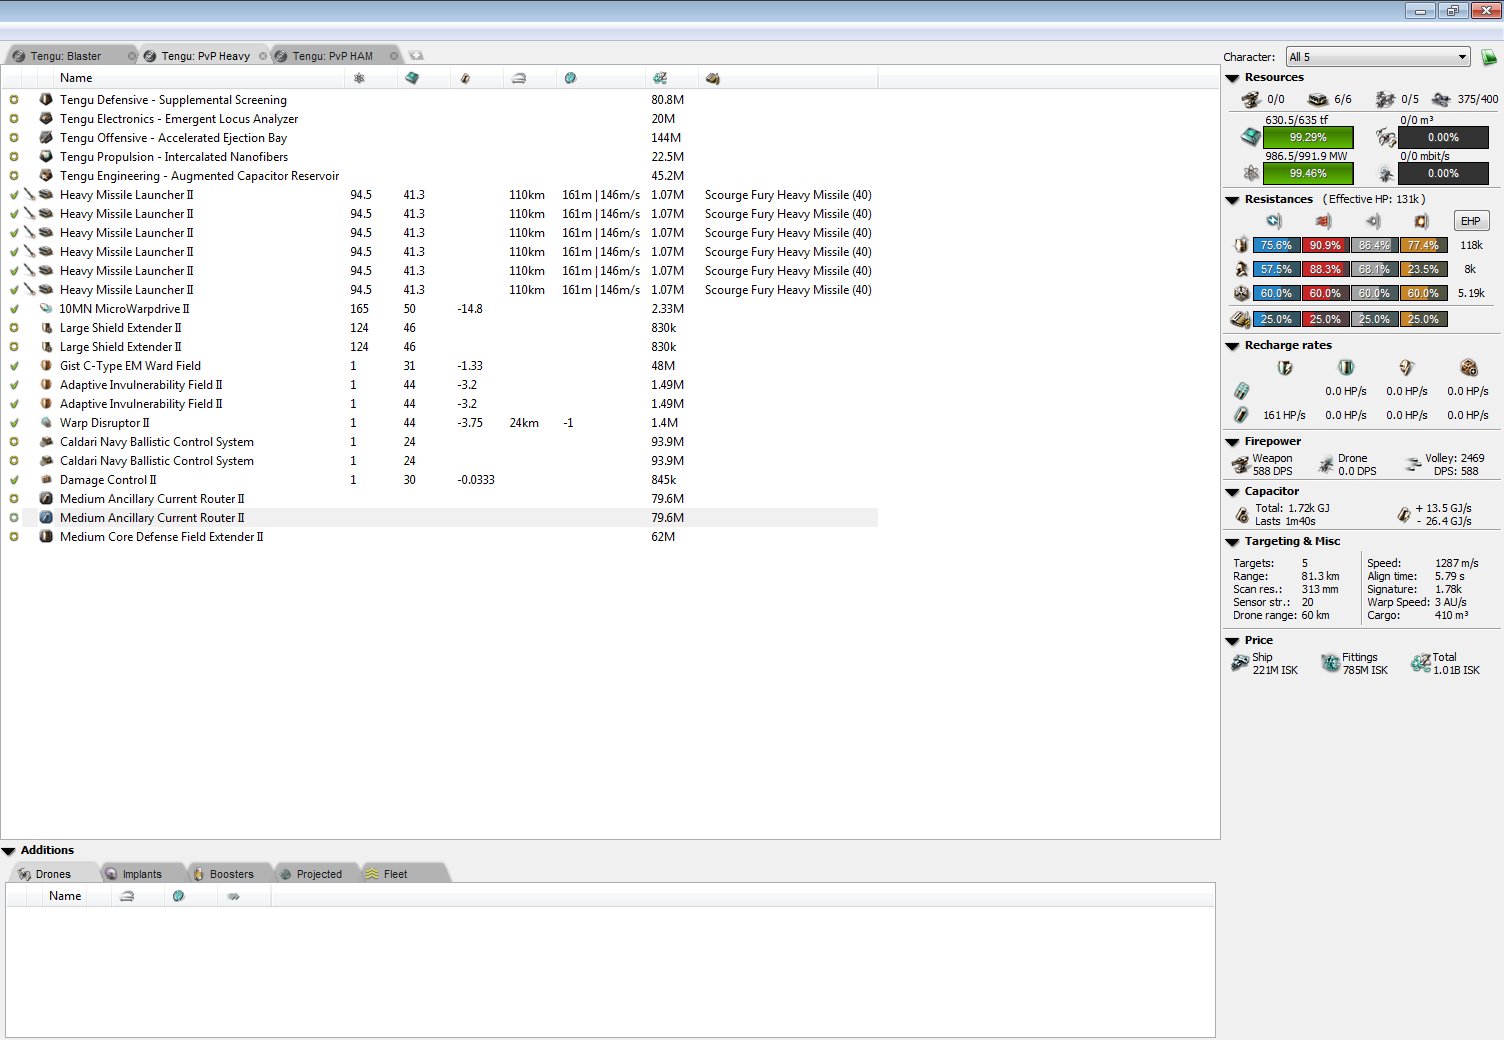Click the kinetic resistance column icon

point(1373,221)
